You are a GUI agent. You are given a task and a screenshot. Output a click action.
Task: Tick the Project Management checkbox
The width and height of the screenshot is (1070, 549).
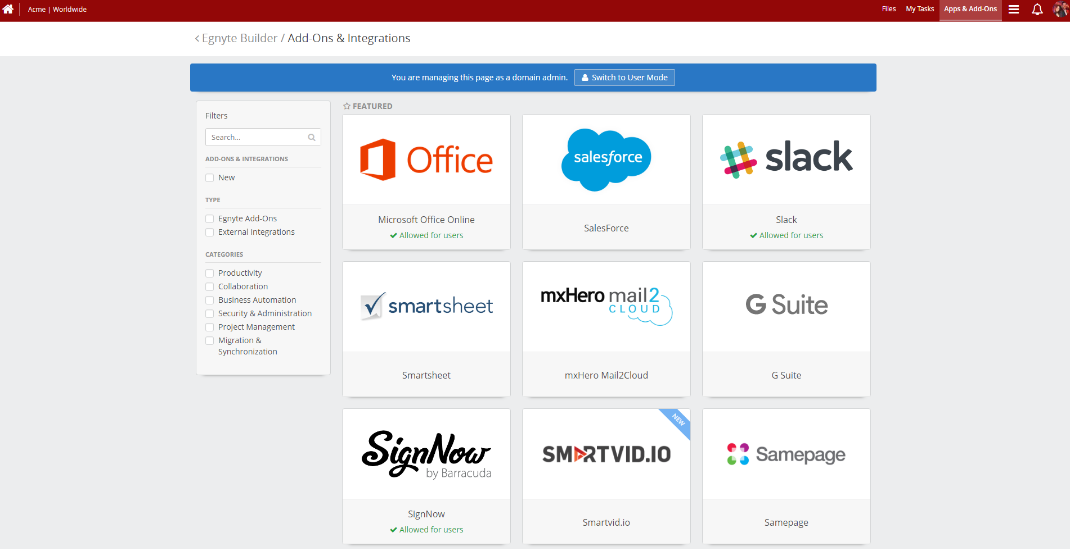point(210,327)
